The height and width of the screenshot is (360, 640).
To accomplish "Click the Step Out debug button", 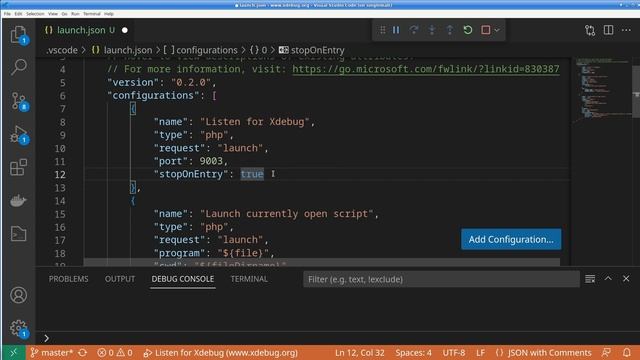I will pos(450,30).
